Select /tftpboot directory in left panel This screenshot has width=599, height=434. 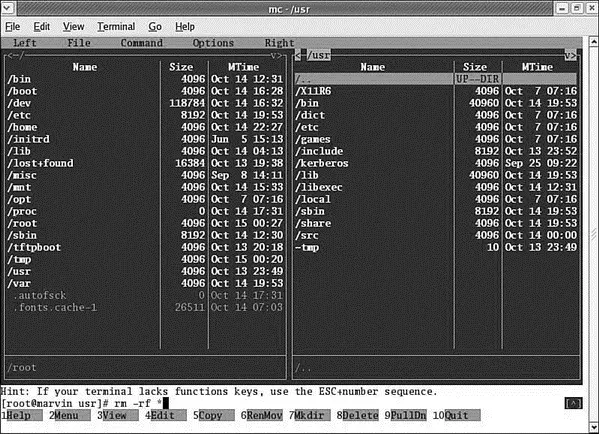[145, 248]
